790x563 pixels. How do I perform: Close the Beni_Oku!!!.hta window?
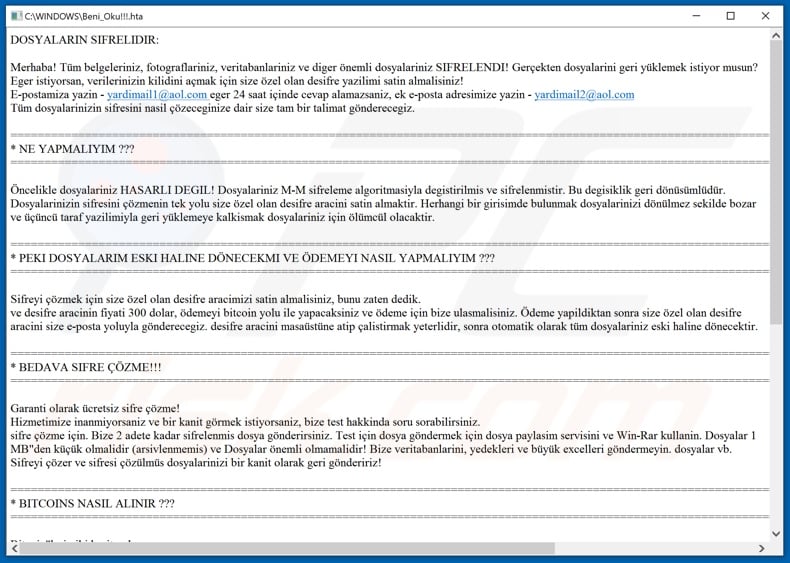click(x=765, y=16)
